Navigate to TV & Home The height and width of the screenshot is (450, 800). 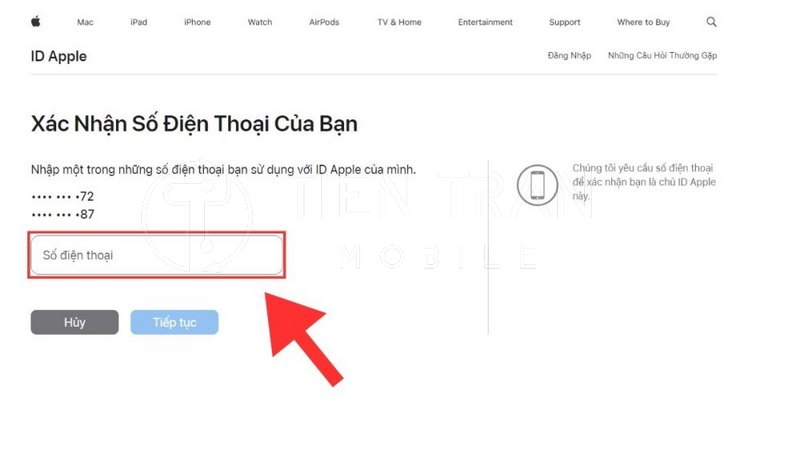(399, 22)
